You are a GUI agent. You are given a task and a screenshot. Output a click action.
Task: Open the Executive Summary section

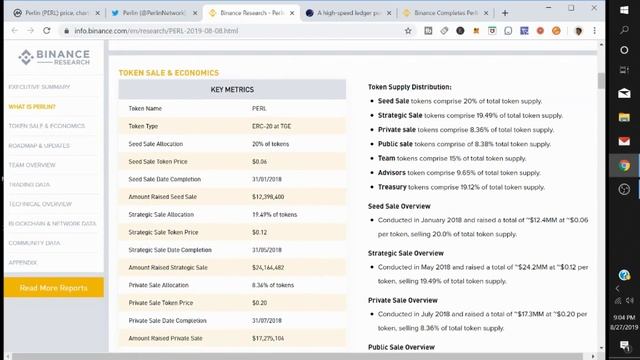(x=39, y=87)
